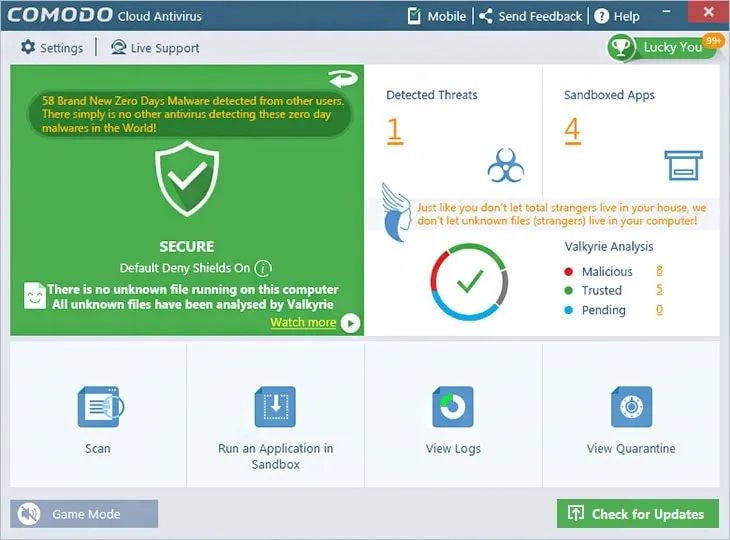Click the Pending legend label
Viewport: 730px width, 540px height.
(603, 310)
